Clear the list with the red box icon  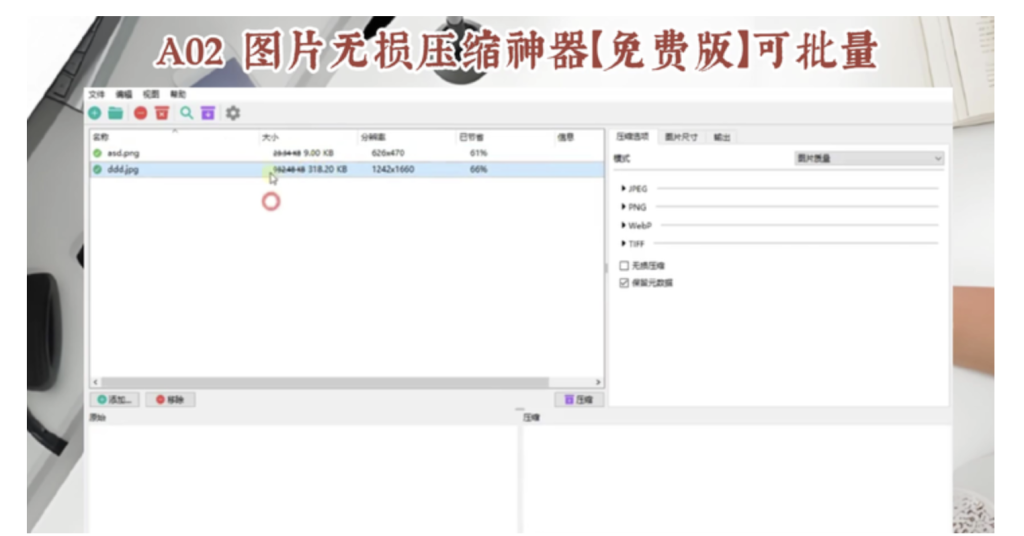162,113
